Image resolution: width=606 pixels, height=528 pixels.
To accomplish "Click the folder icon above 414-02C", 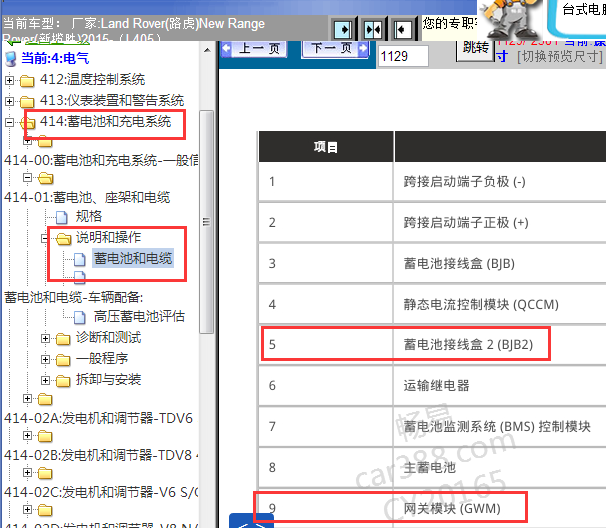I will (45, 473).
